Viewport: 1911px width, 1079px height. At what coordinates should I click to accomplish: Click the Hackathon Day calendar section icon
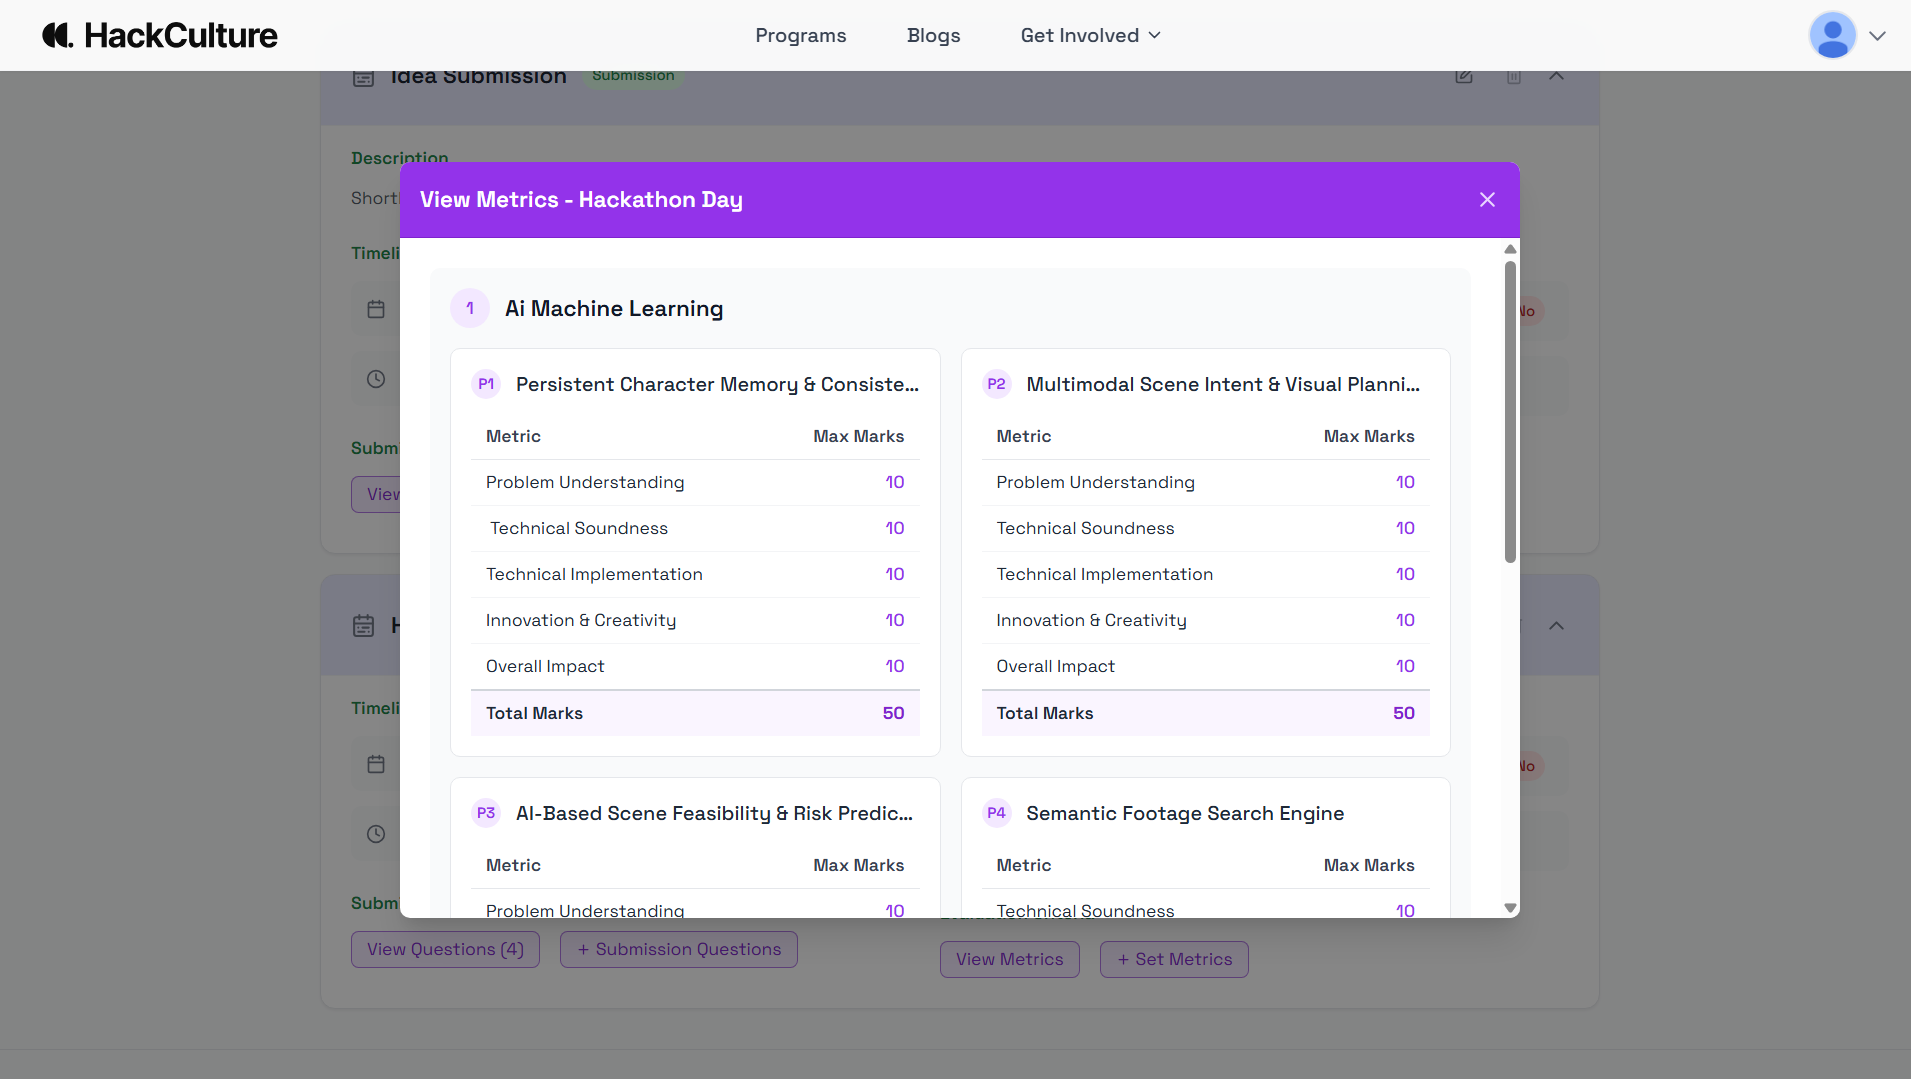click(x=364, y=626)
